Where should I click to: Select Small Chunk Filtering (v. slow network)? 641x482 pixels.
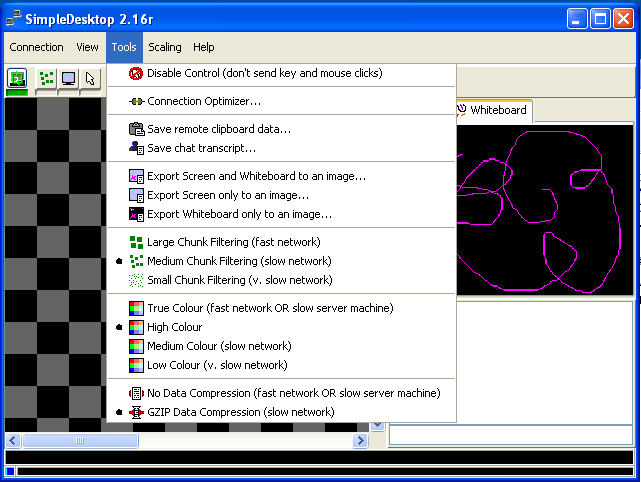tap(281, 280)
